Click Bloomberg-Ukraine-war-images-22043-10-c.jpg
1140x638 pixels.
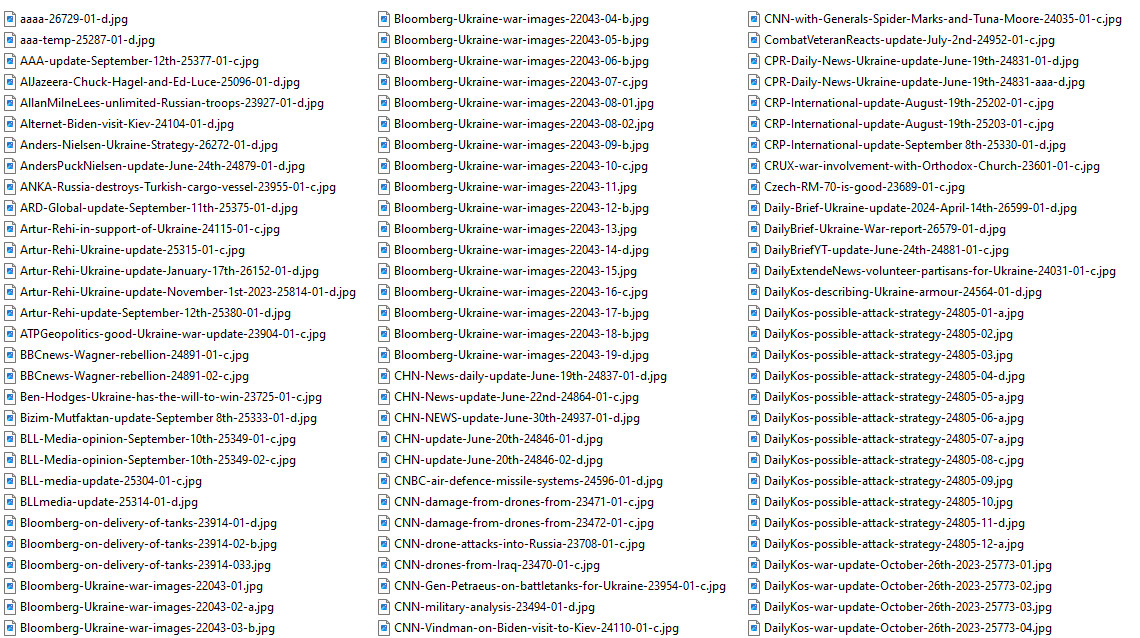coord(521,166)
